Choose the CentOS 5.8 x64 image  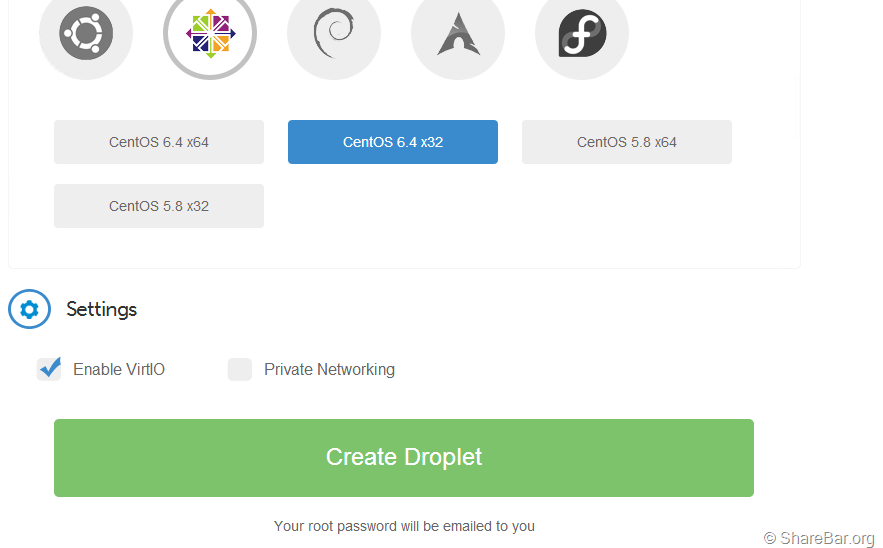[x=627, y=142]
